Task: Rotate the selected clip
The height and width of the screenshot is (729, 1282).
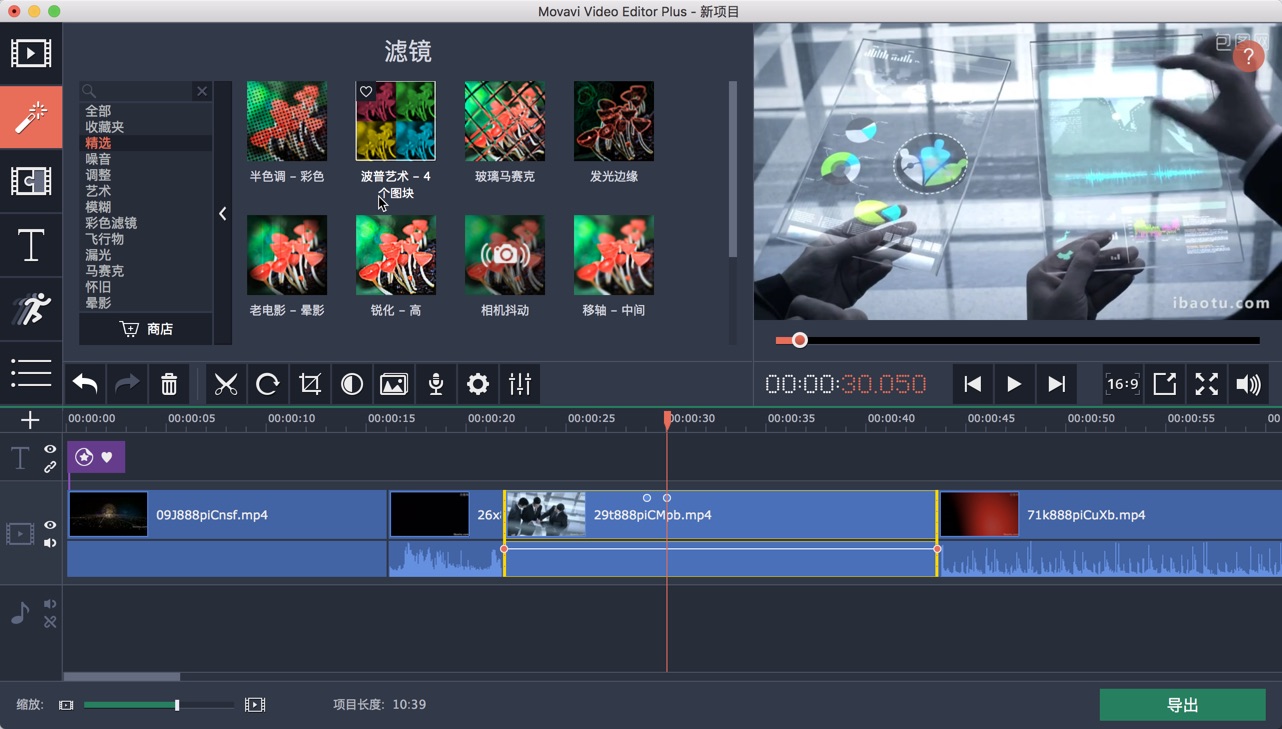Action: pos(267,384)
